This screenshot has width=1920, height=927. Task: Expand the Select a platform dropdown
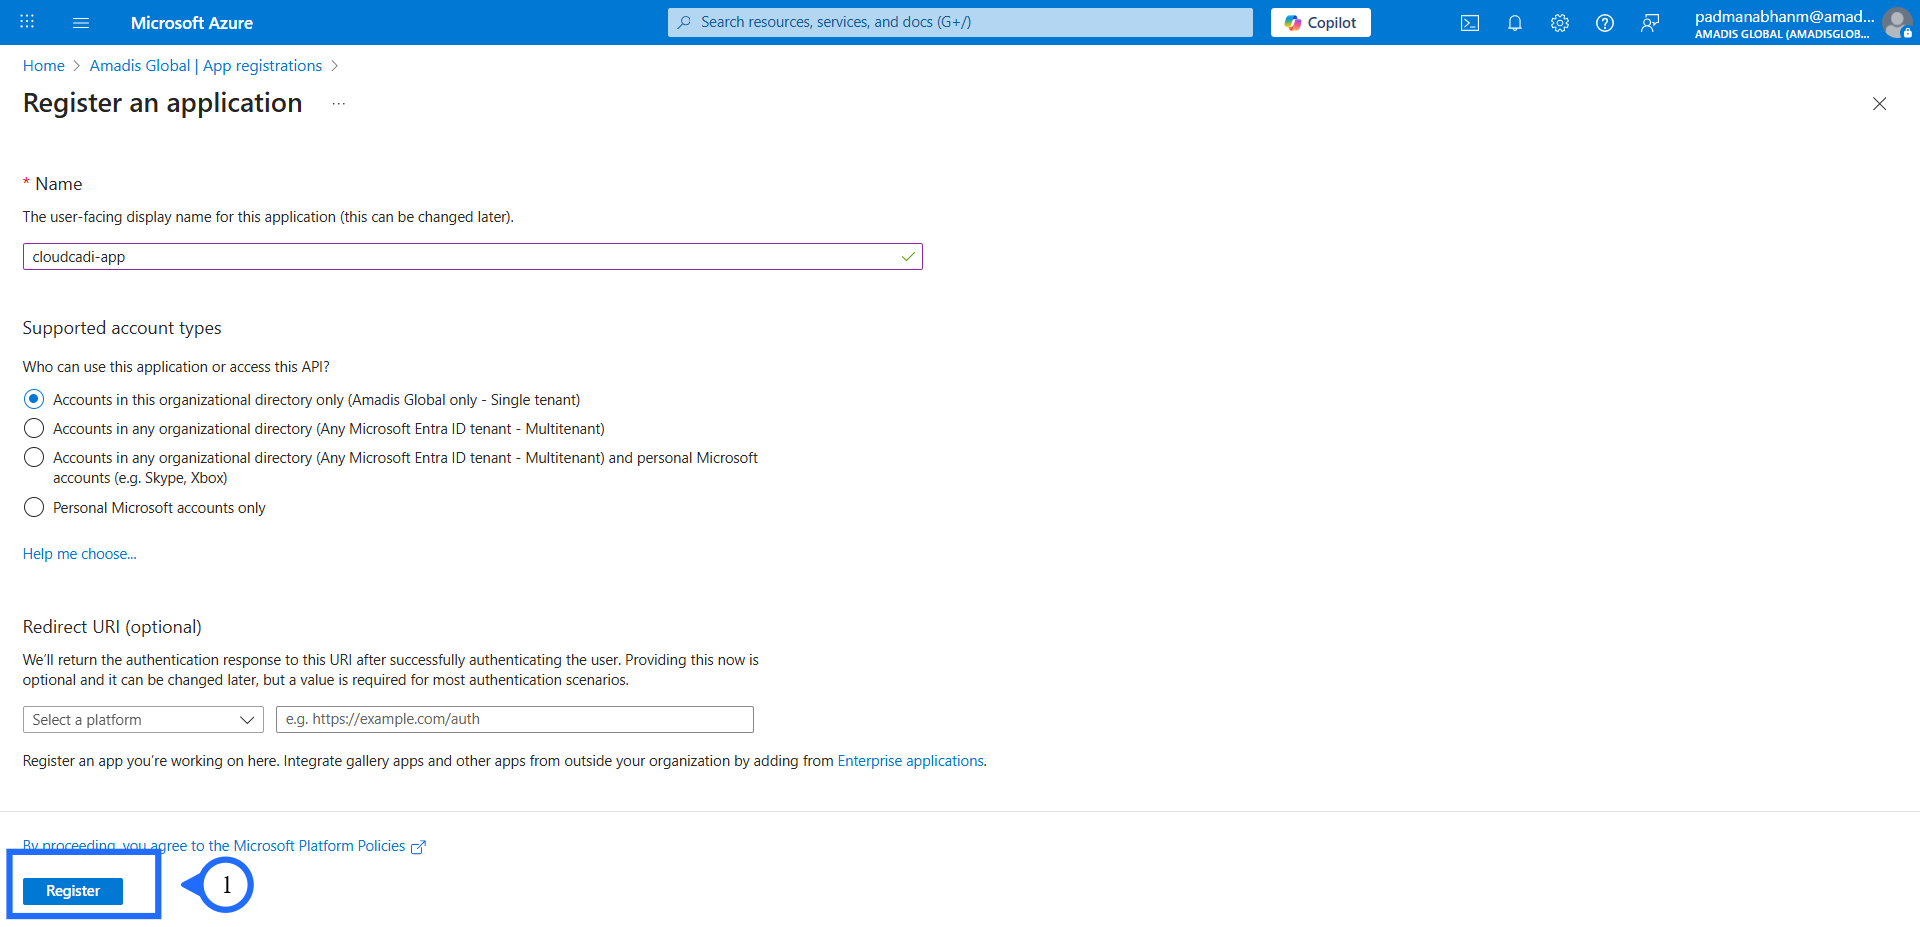point(143,720)
